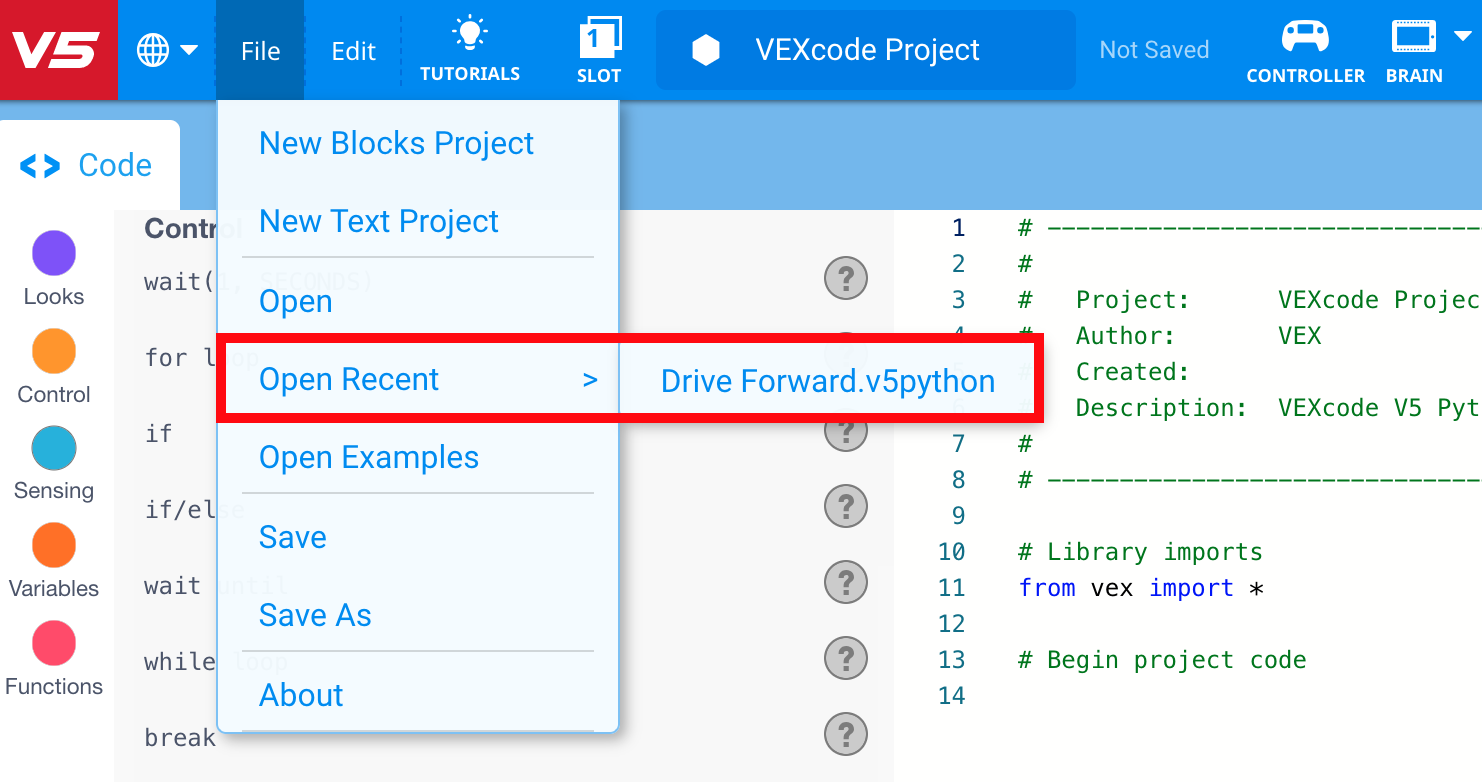This screenshot has width=1482, height=782.
Task: Open Drive Forward.v5python recent file
Action: click(x=828, y=381)
